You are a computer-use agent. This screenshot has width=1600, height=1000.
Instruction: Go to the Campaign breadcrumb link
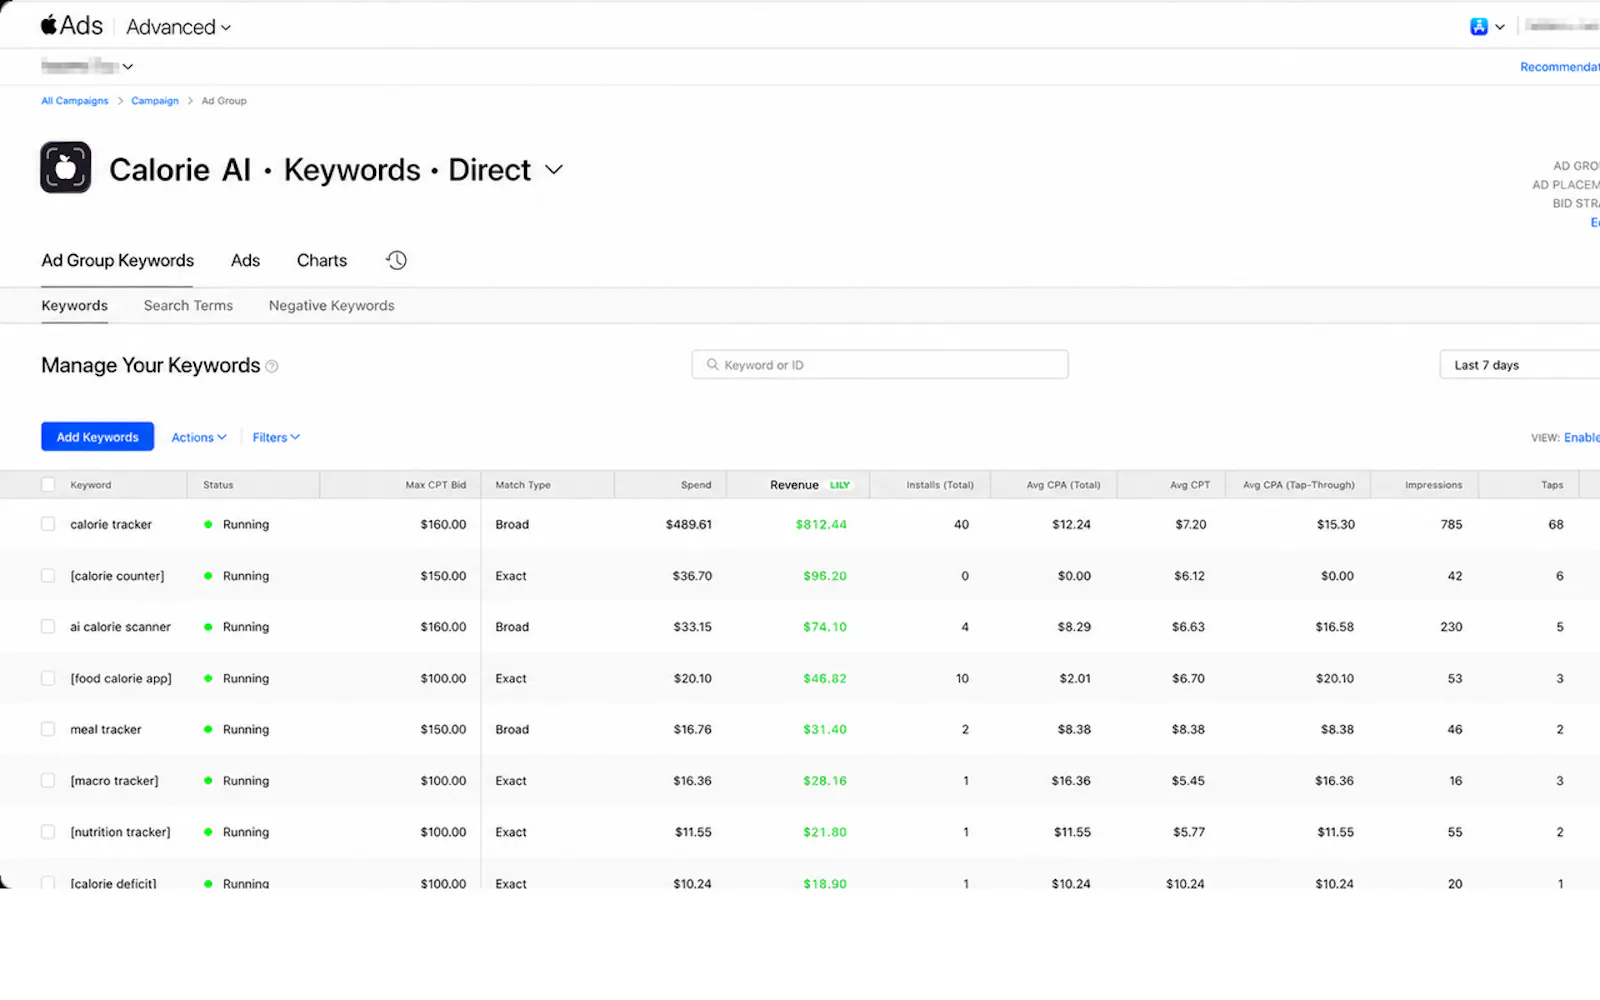click(x=155, y=101)
